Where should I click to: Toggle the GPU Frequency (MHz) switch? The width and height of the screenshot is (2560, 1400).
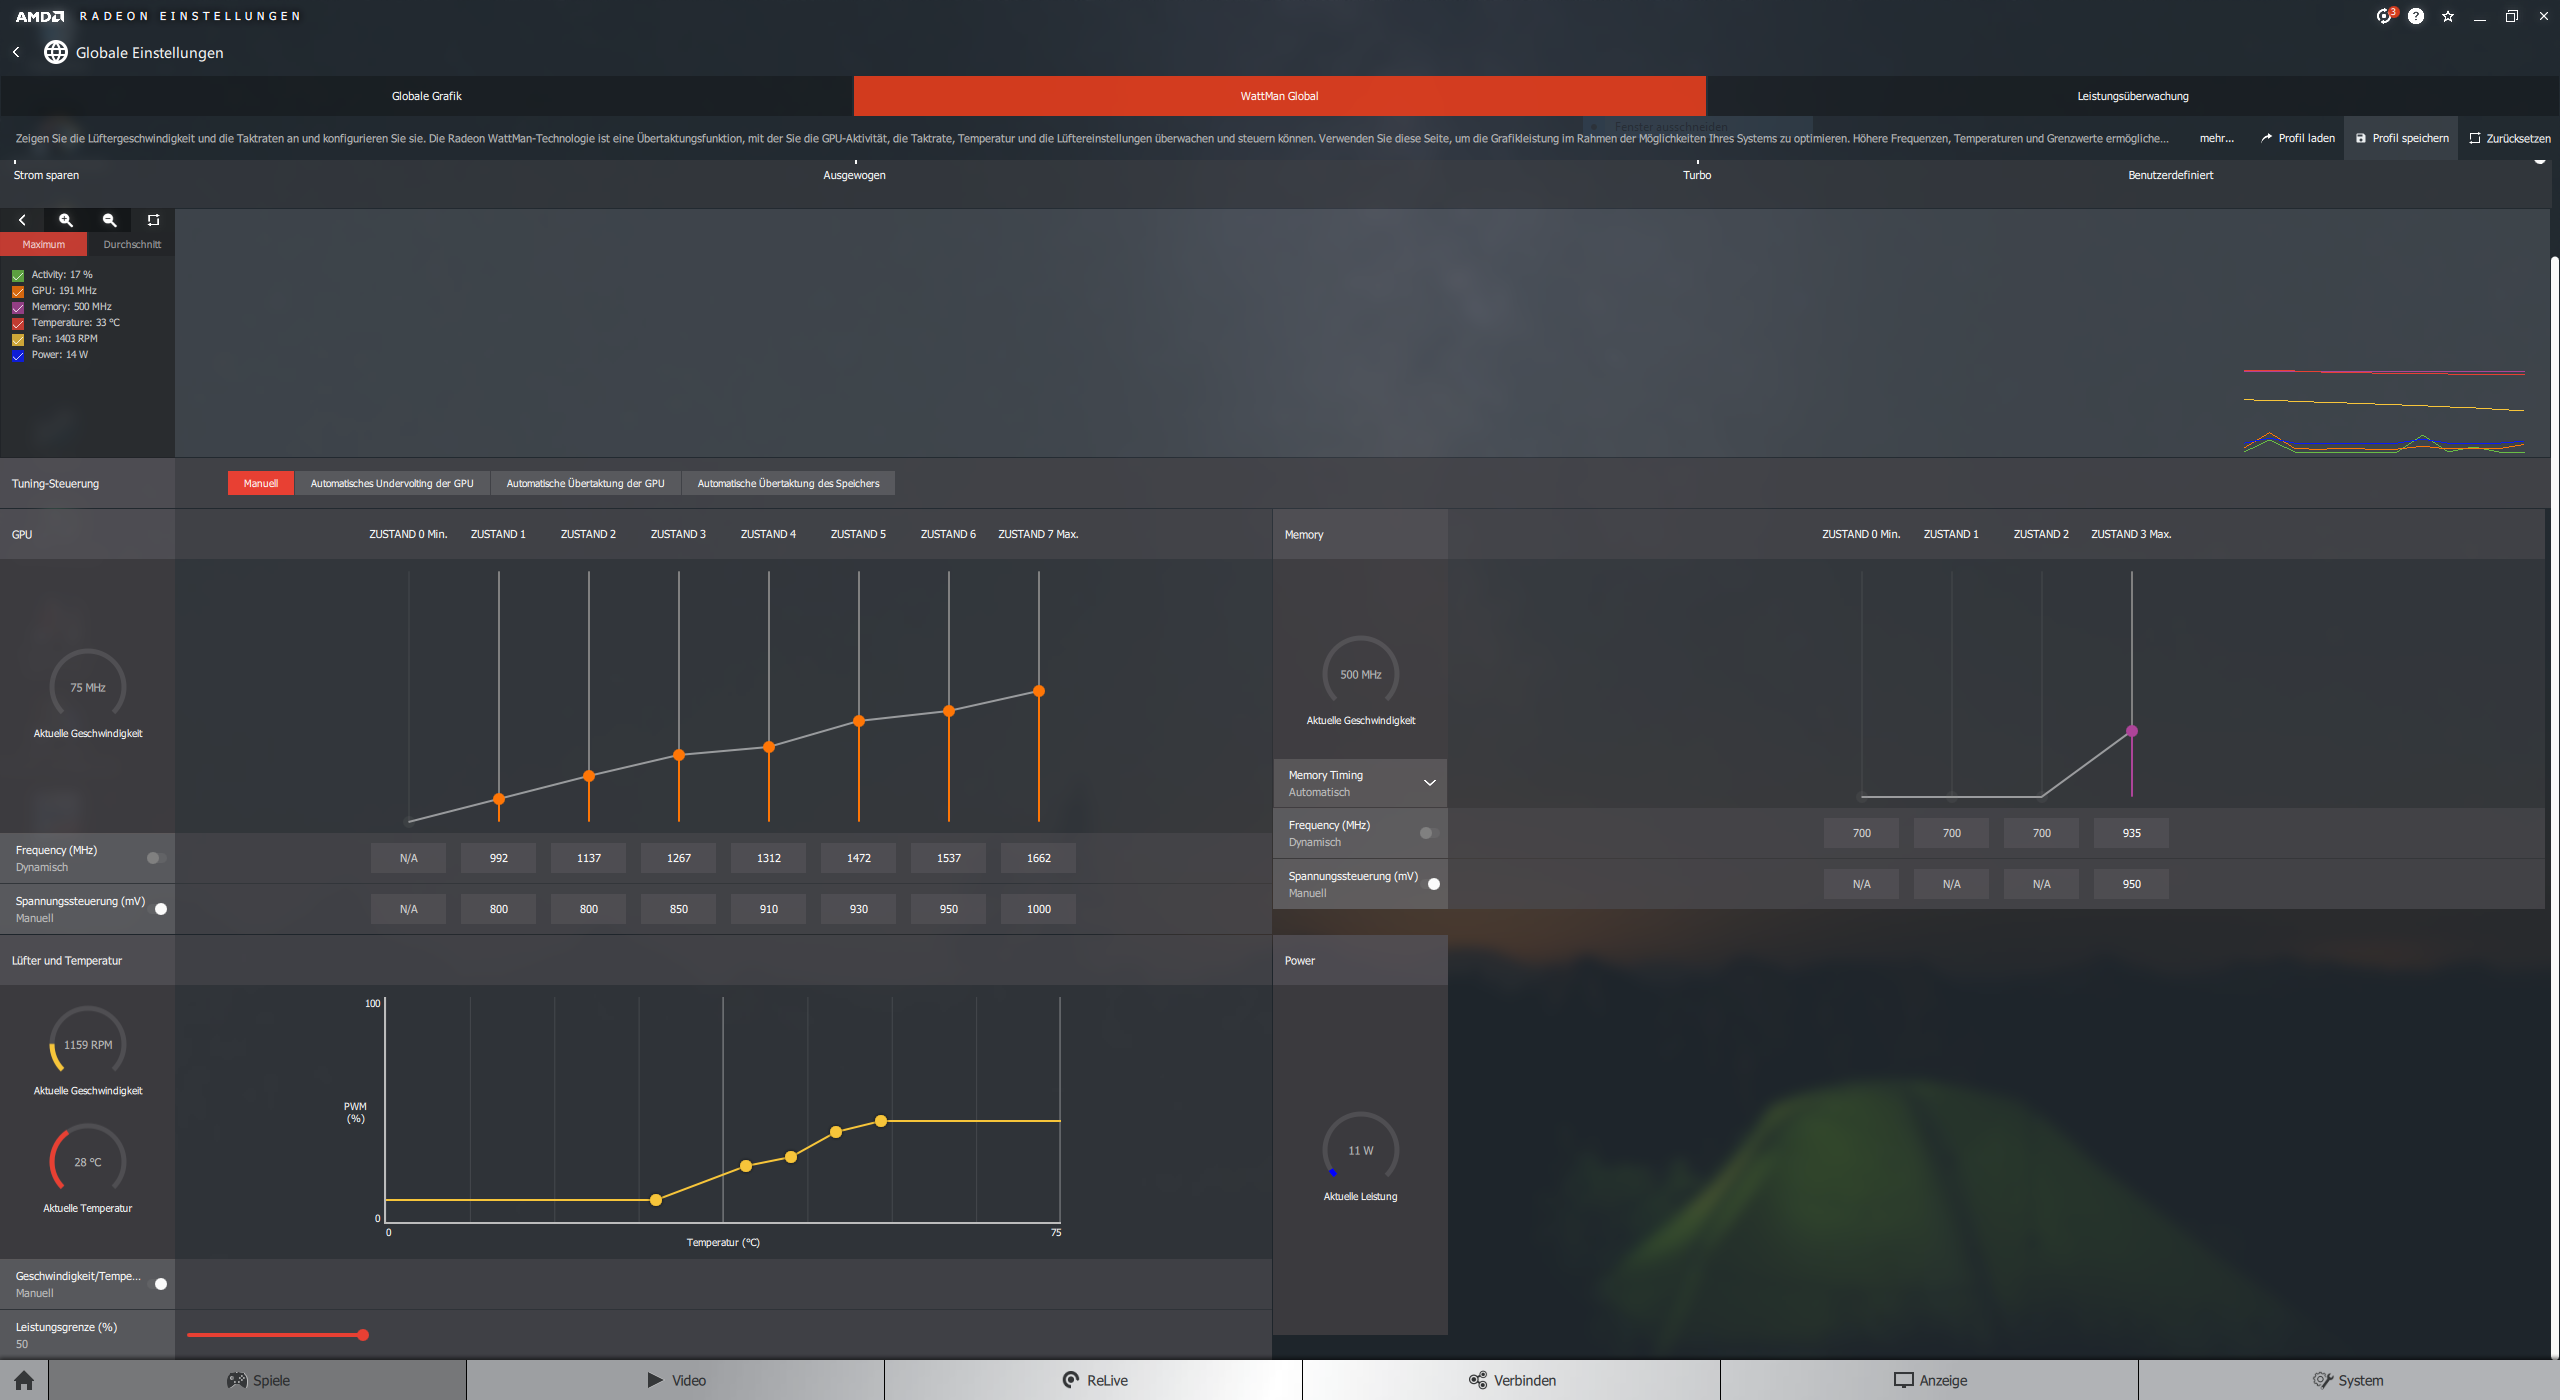point(156,858)
